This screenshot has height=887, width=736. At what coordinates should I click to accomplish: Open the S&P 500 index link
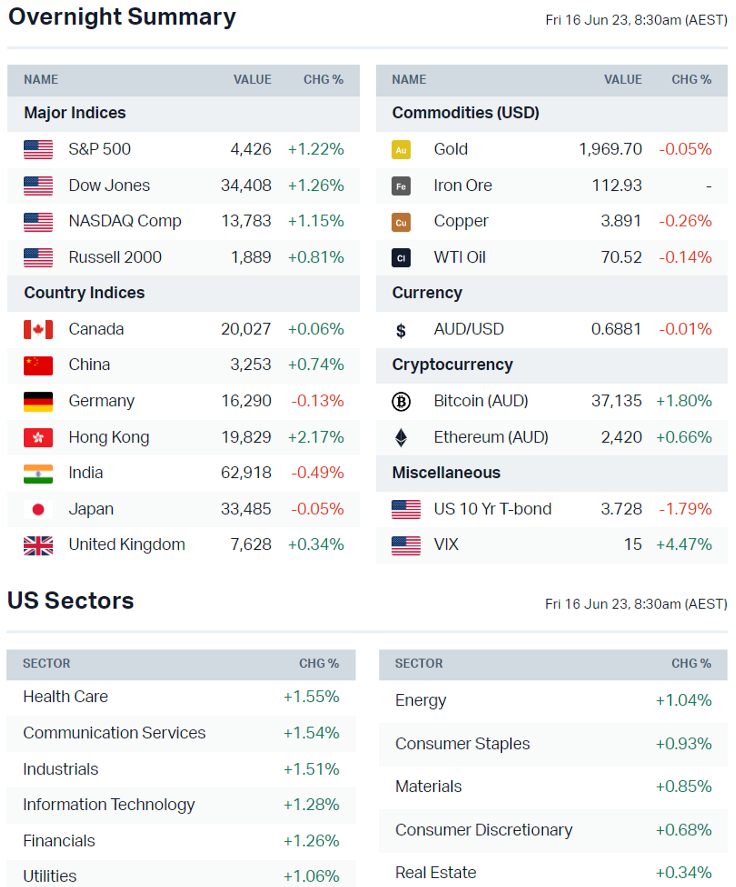point(99,150)
